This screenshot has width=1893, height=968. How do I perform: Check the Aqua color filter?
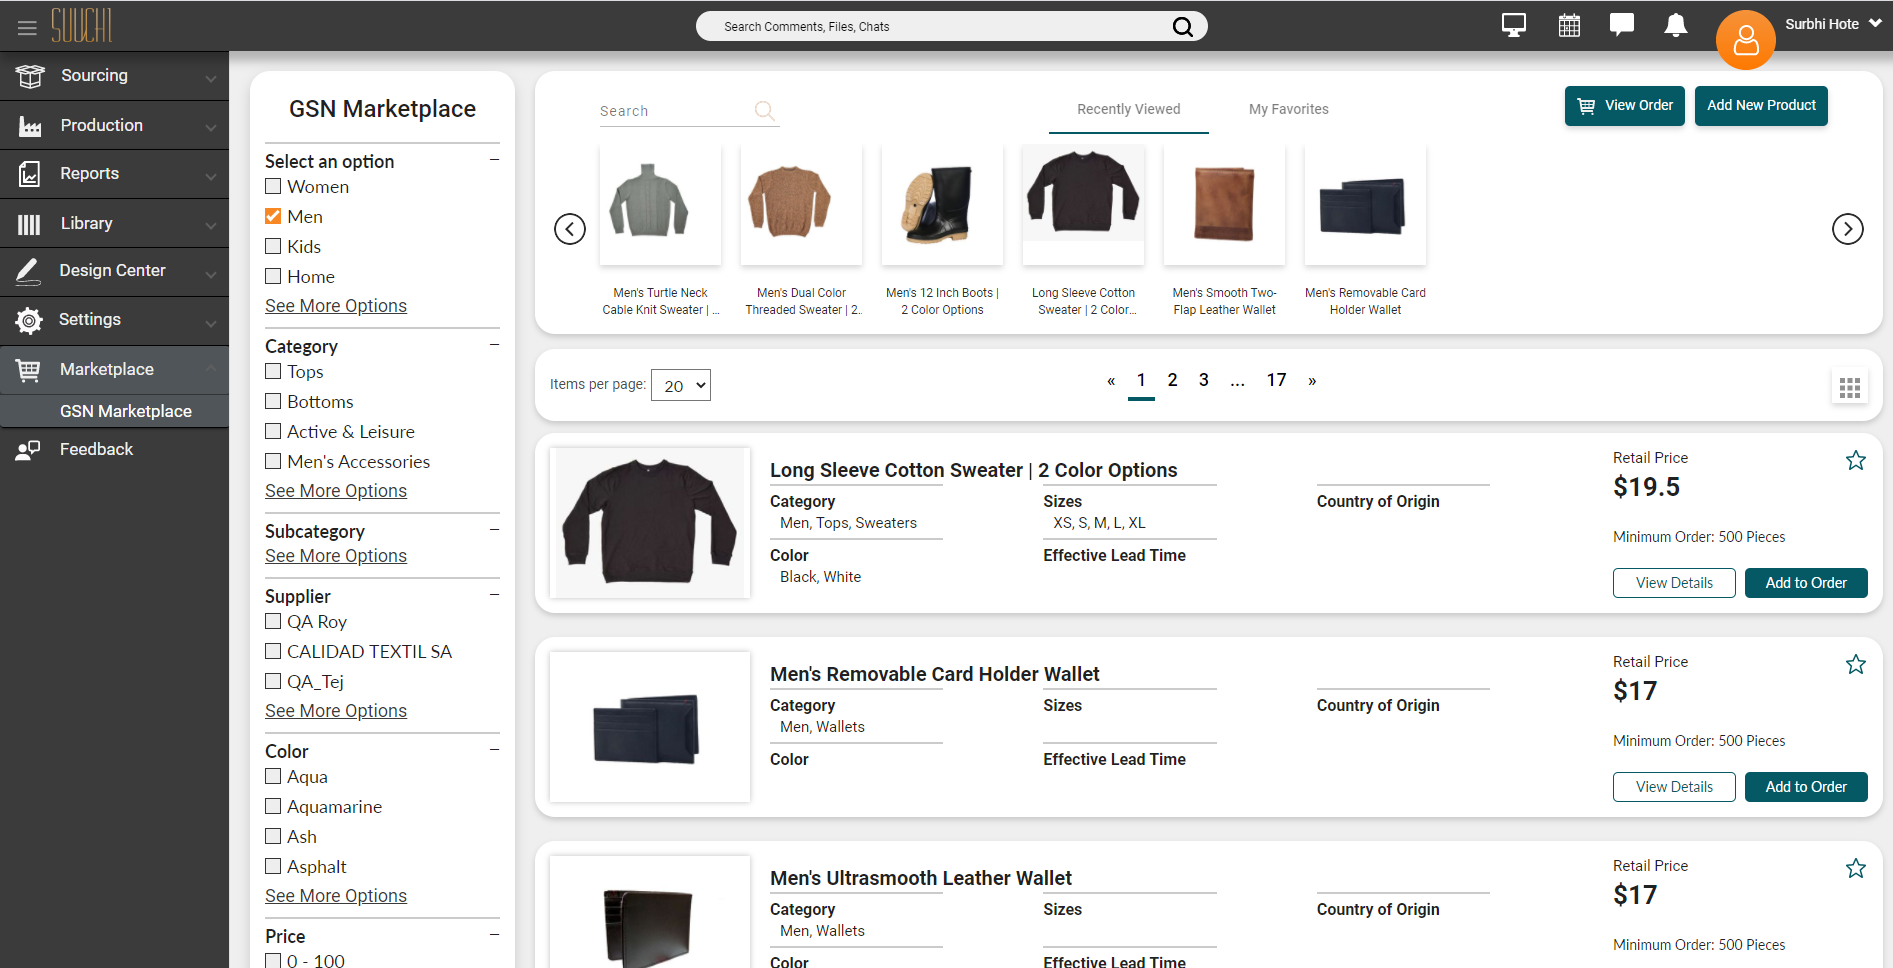(273, 776)
